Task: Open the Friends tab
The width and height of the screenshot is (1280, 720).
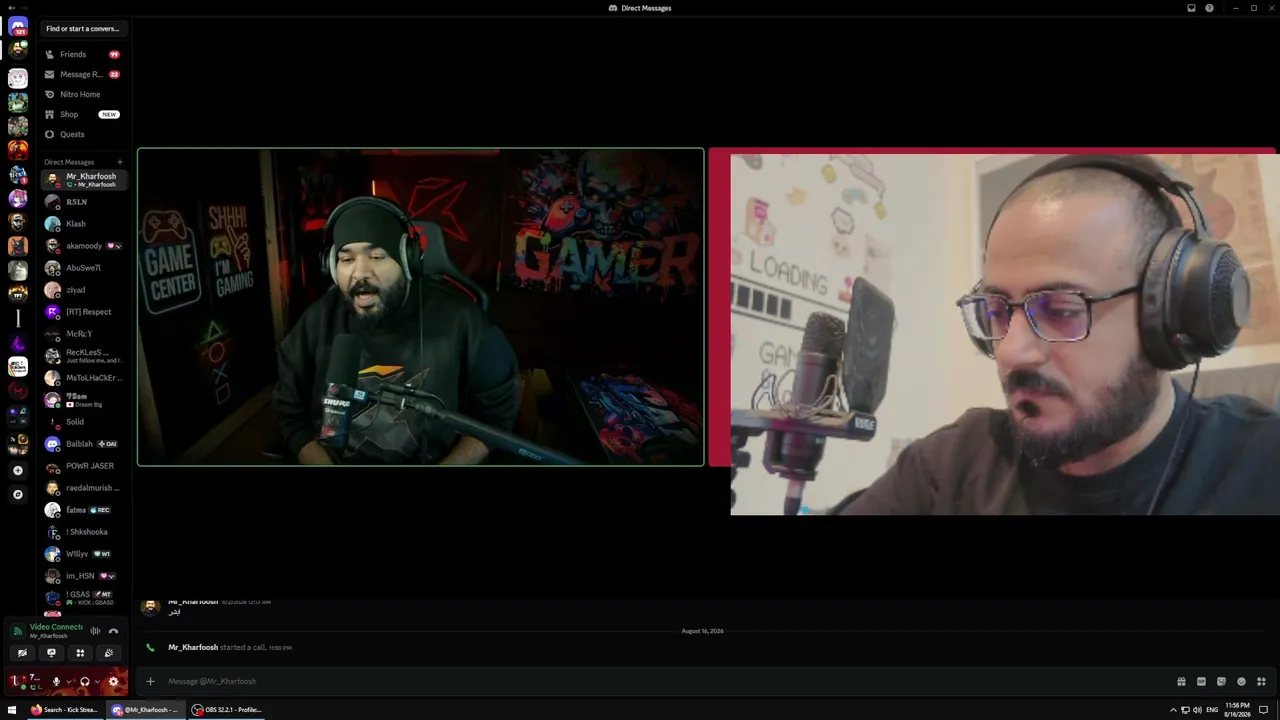Action: pyautogui.click(x=84, y=54)
